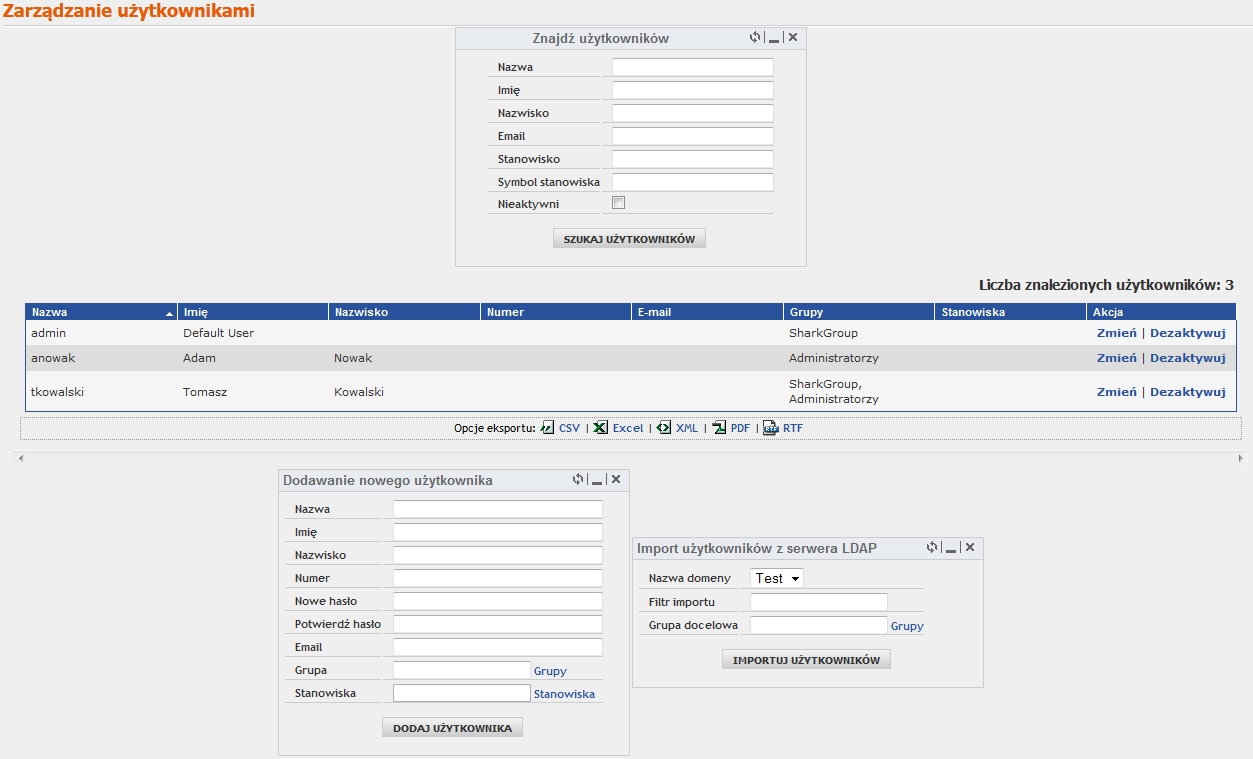Focus the Email field in search panel

[693, 136]
